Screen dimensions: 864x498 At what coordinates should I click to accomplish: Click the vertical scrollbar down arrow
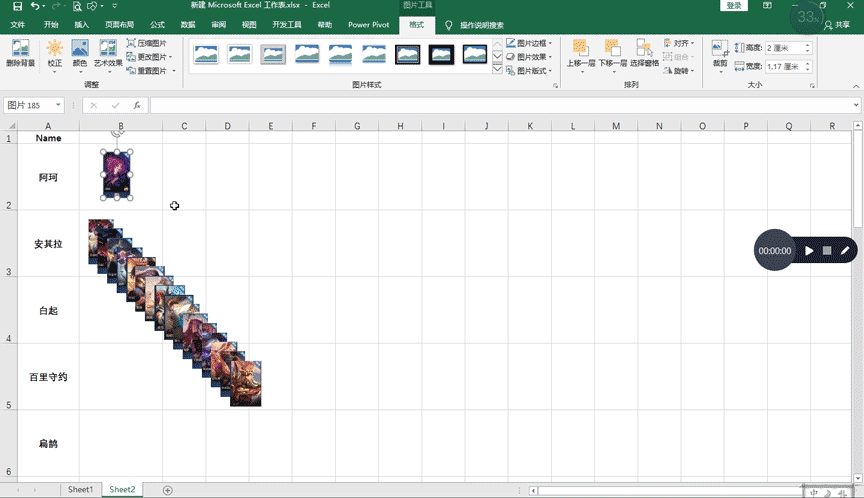857,478
